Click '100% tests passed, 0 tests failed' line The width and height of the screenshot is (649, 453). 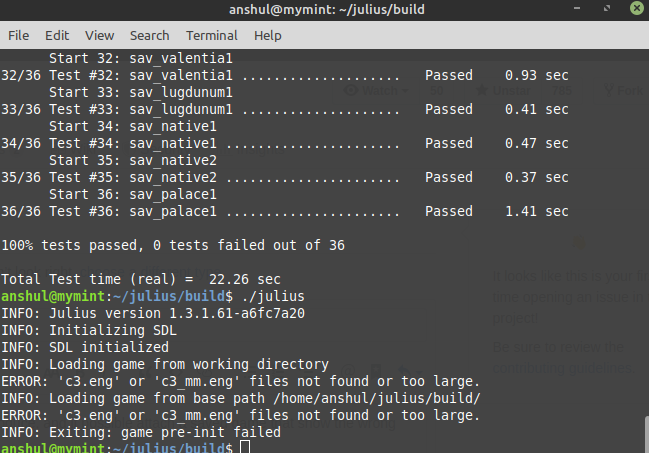[x=173, y=245]
